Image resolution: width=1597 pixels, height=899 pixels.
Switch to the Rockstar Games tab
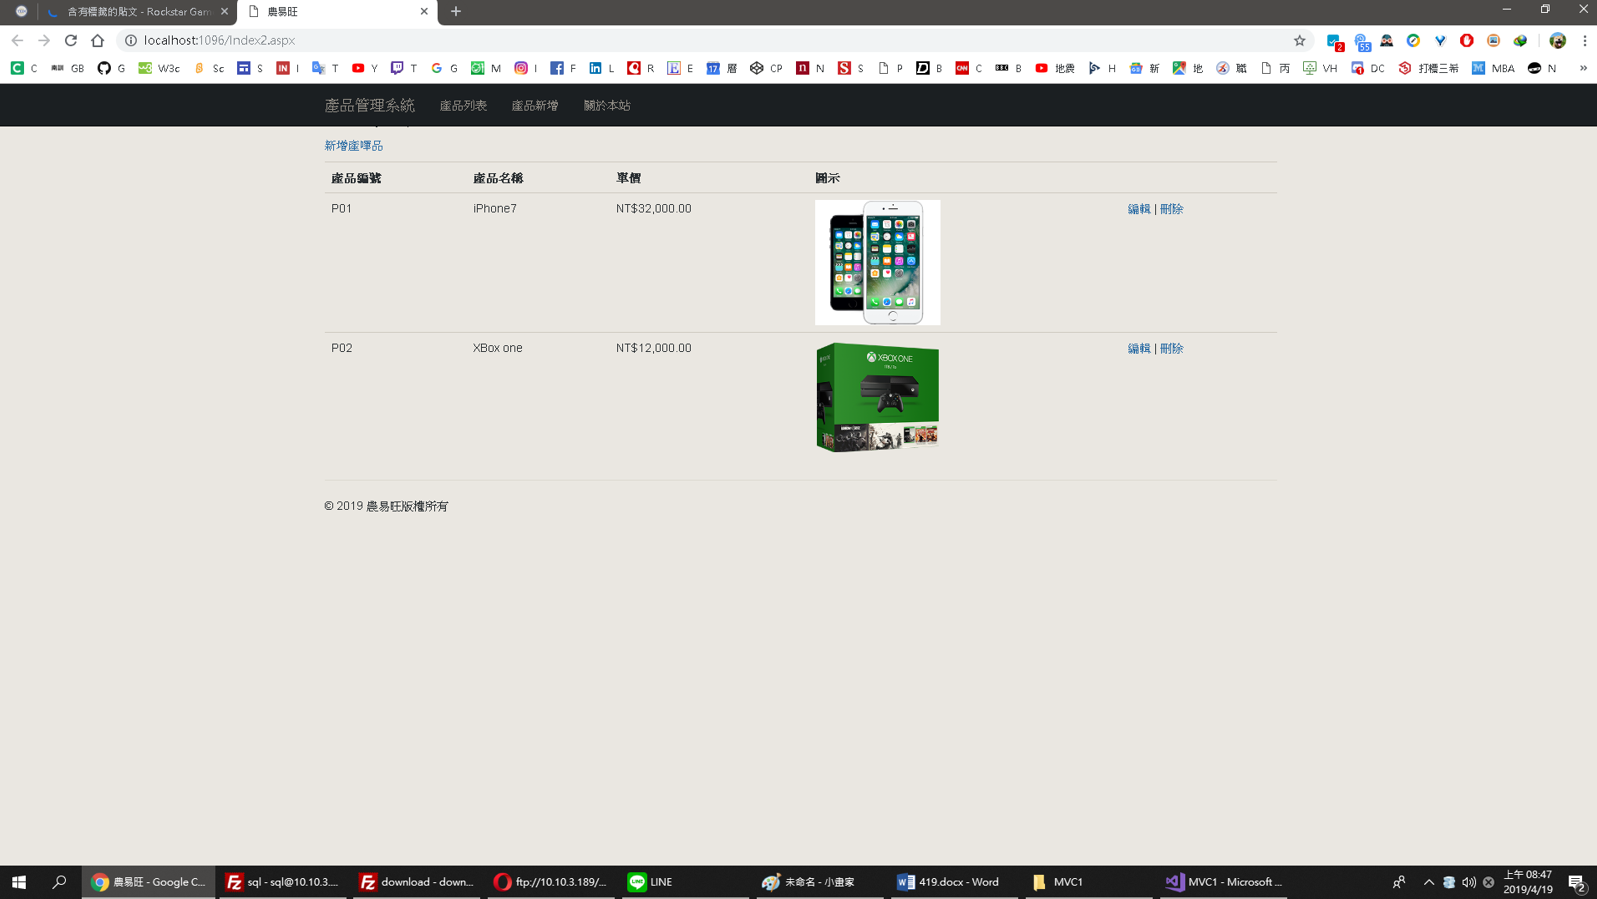coord(139,11)
